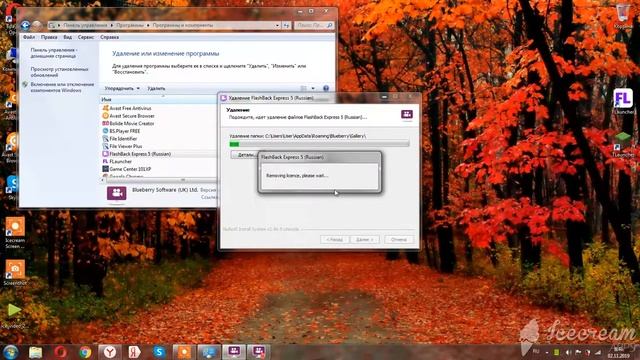
Task: Open the Вид menu
Action: tap(68, 37)
